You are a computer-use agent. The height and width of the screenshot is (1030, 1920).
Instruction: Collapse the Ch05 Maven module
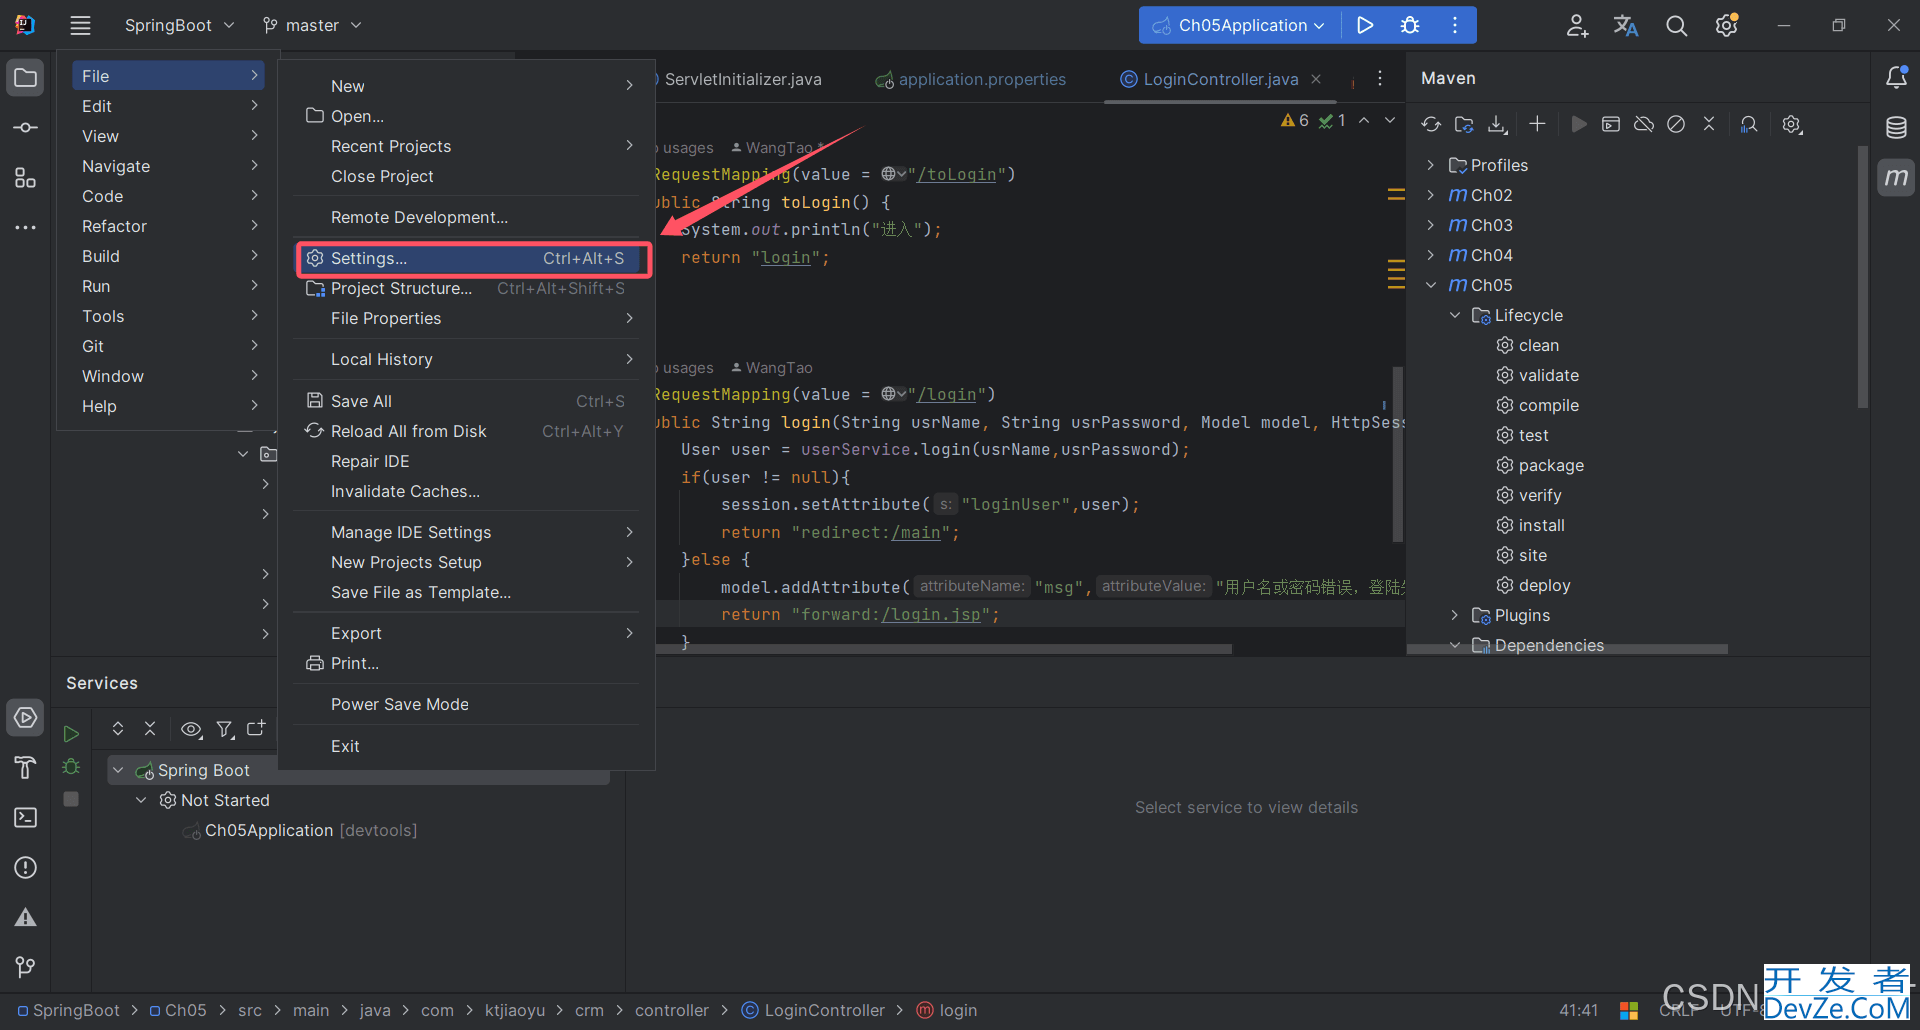[x=1431, y=285]
